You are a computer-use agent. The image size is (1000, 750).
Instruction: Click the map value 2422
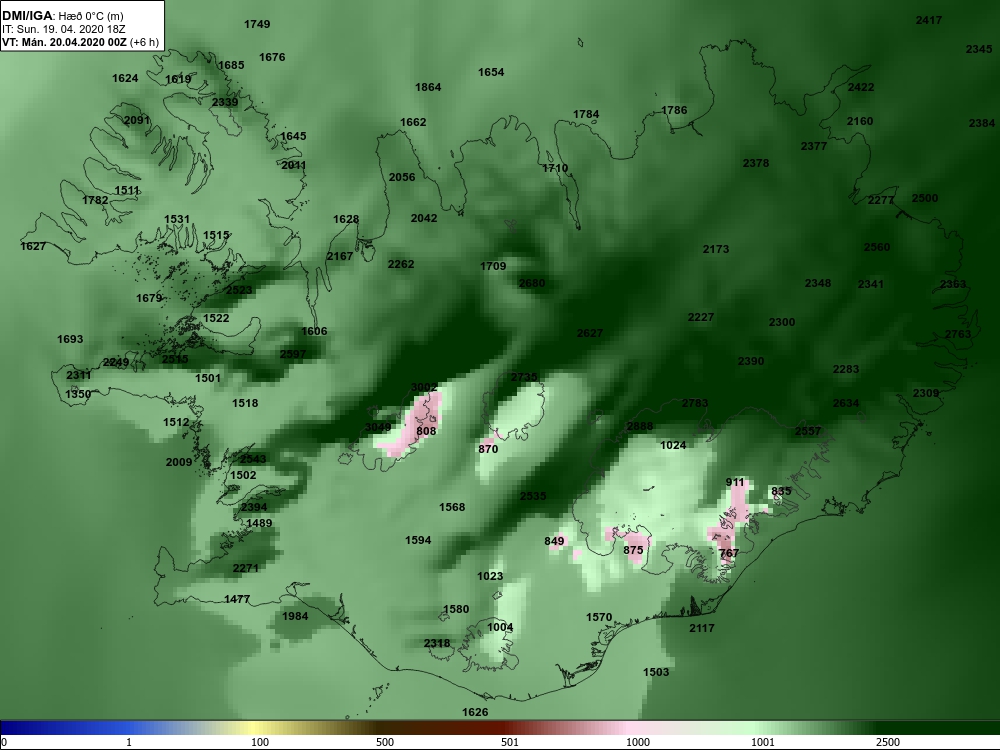[x=861, y=87]
